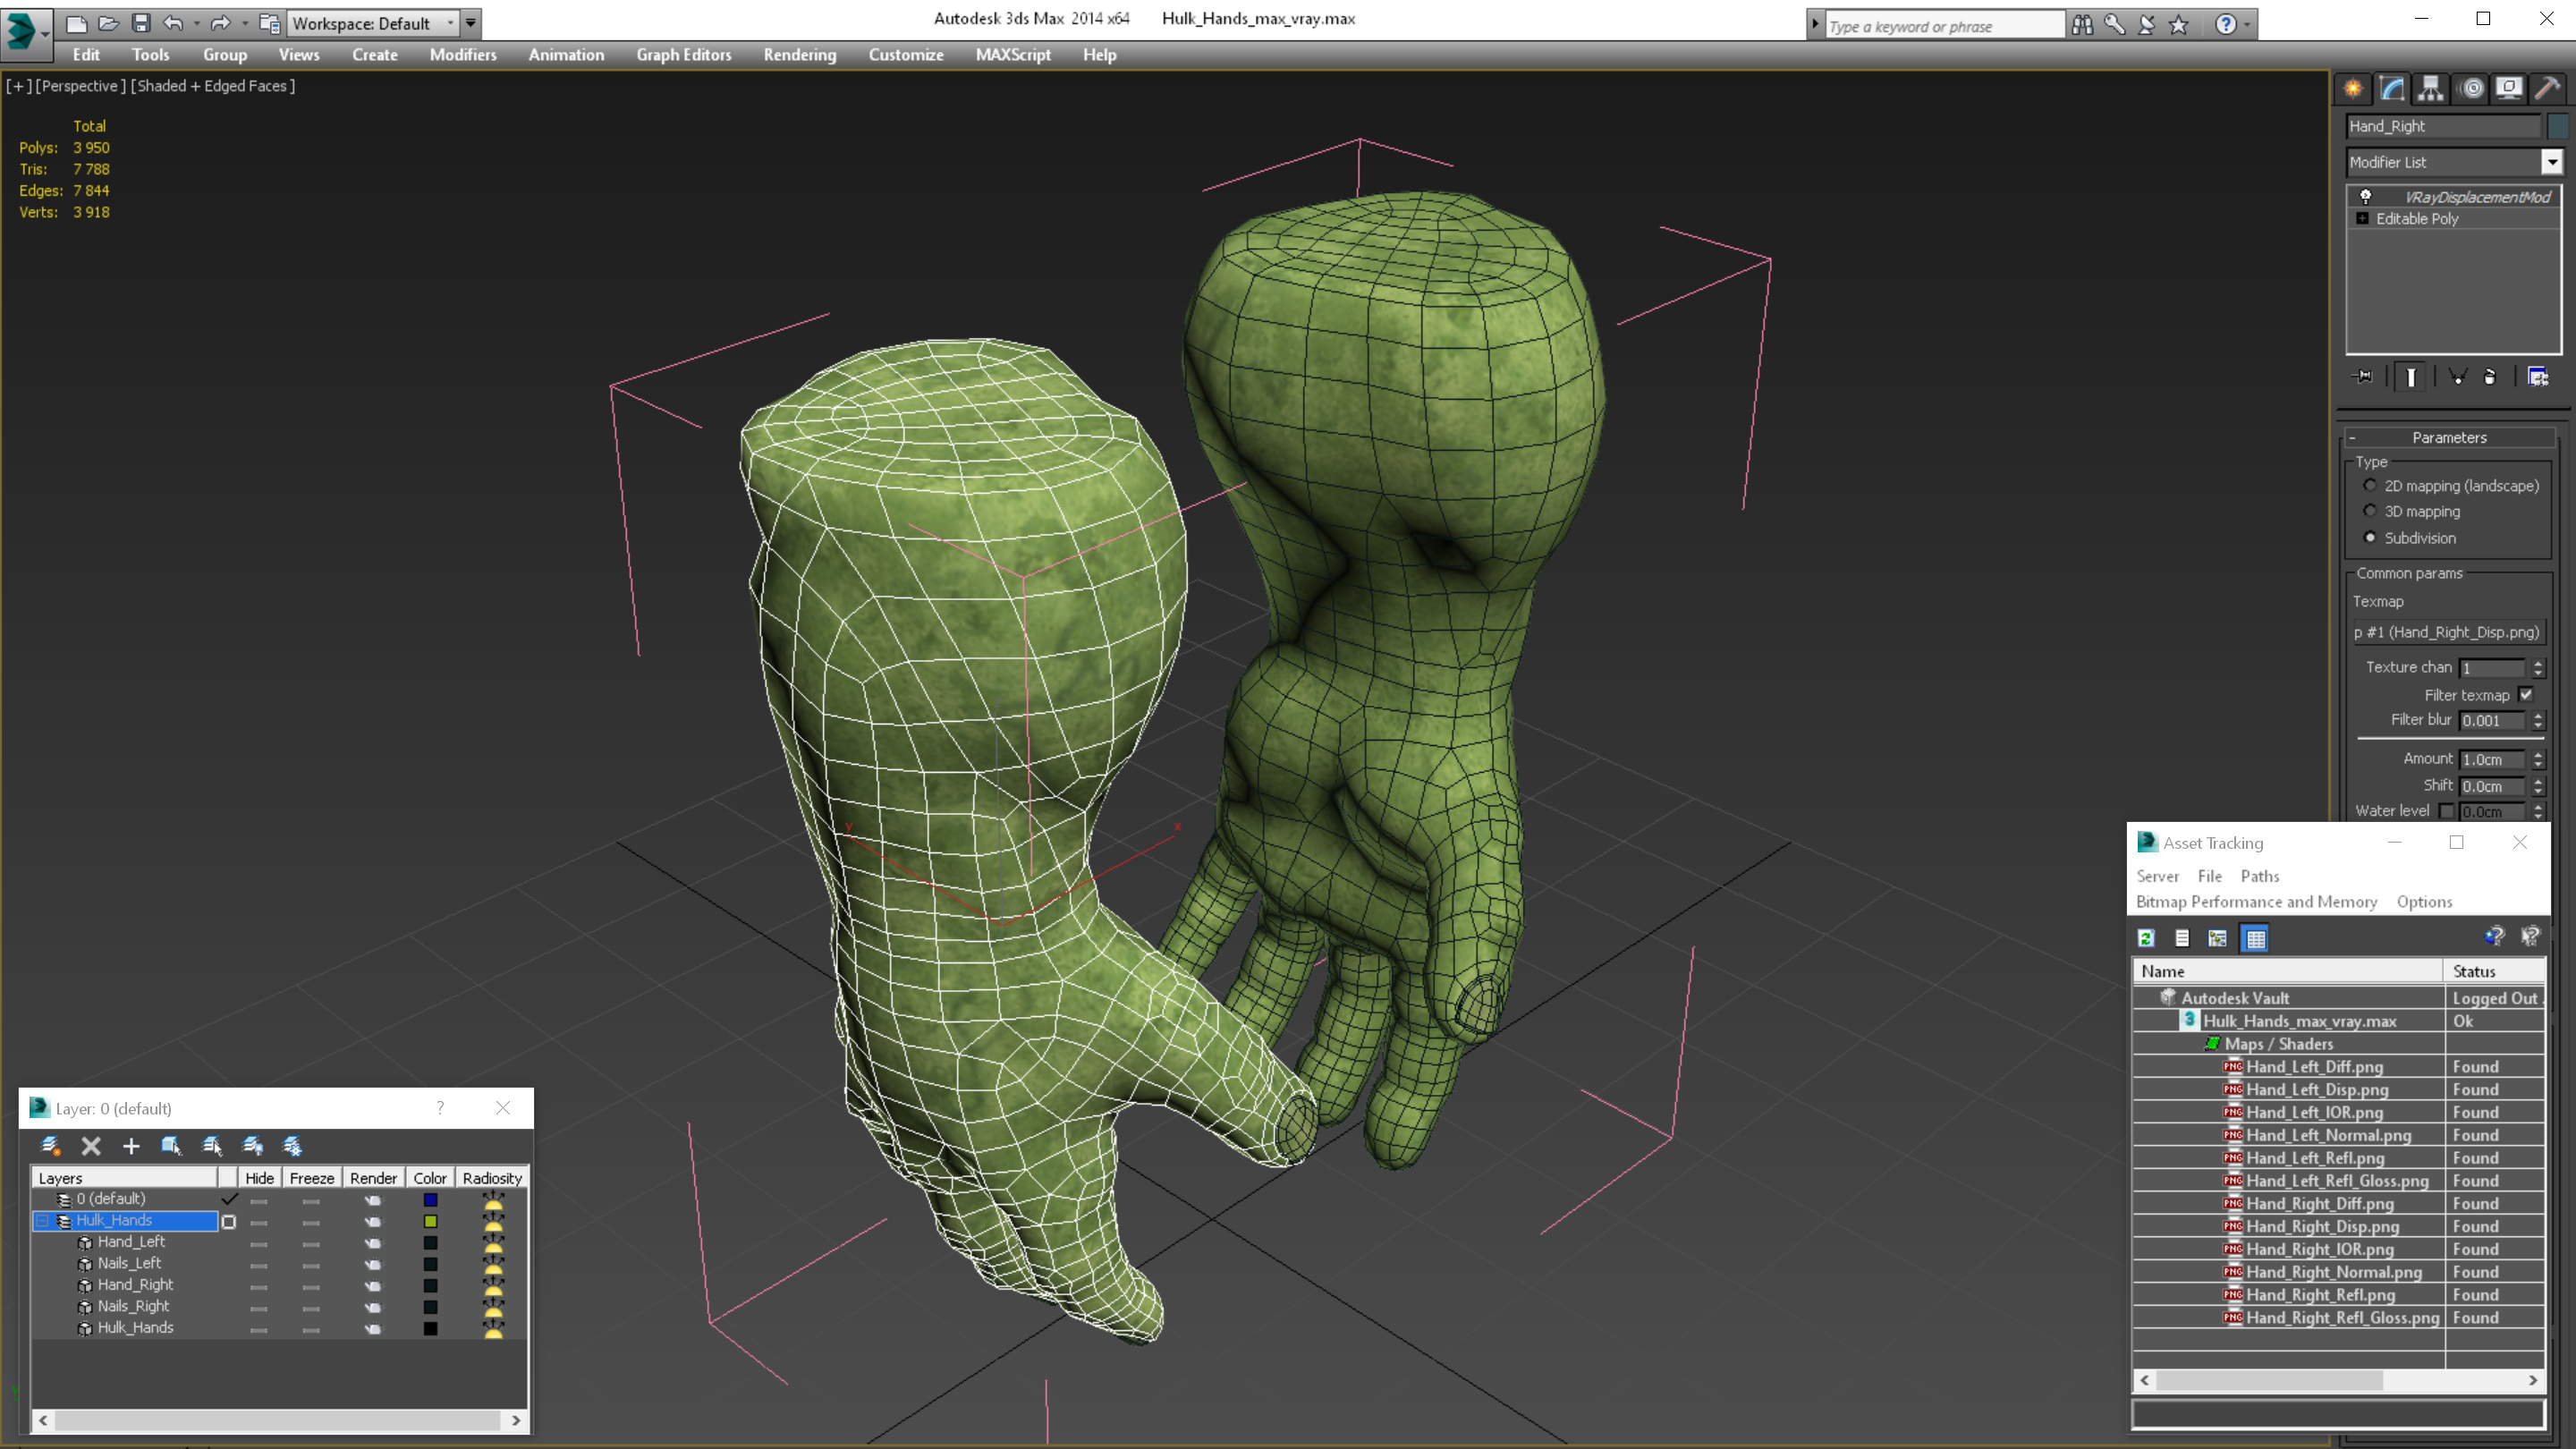The width and height of the screenshot is (2576, 1449).
Task: Click Status Log icon in Asset Tracking
Action: [2182, 938]
